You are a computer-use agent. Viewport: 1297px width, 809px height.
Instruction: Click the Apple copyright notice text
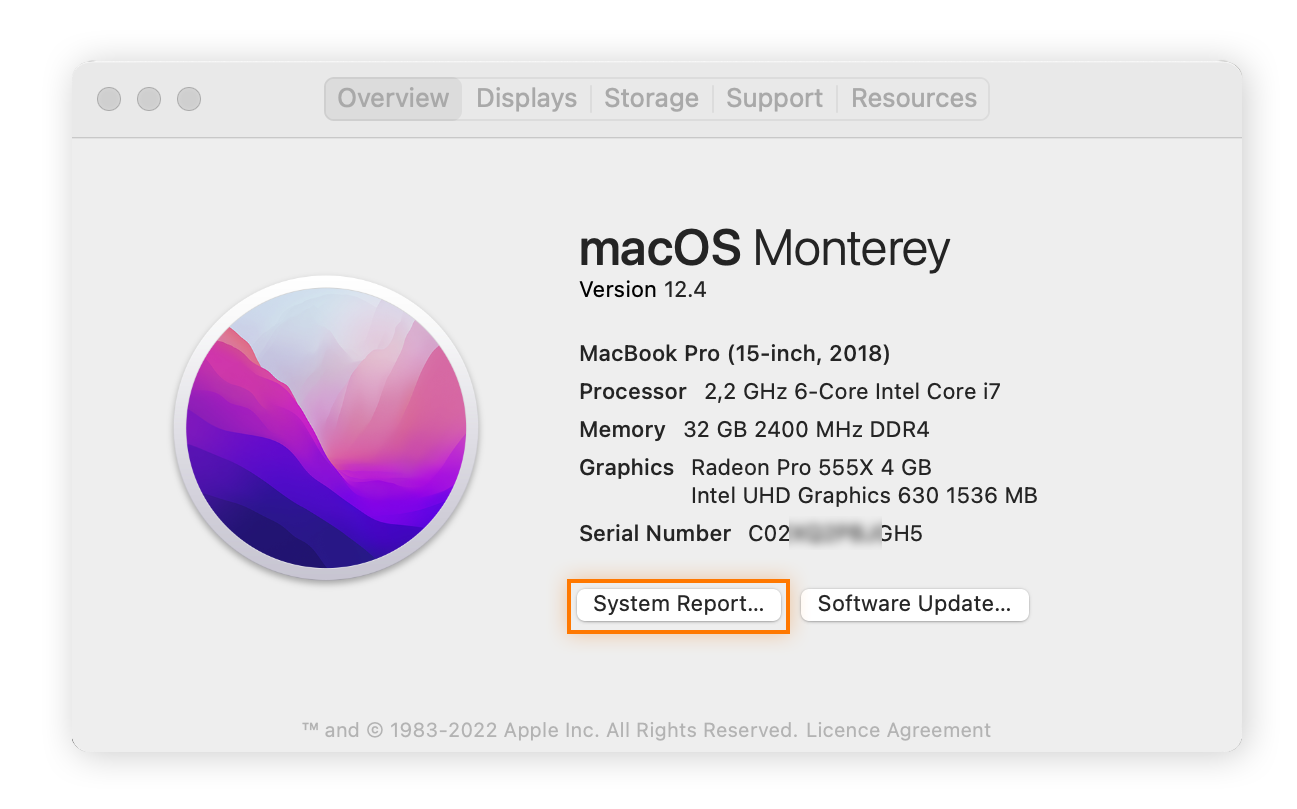(x=550, y=730)
